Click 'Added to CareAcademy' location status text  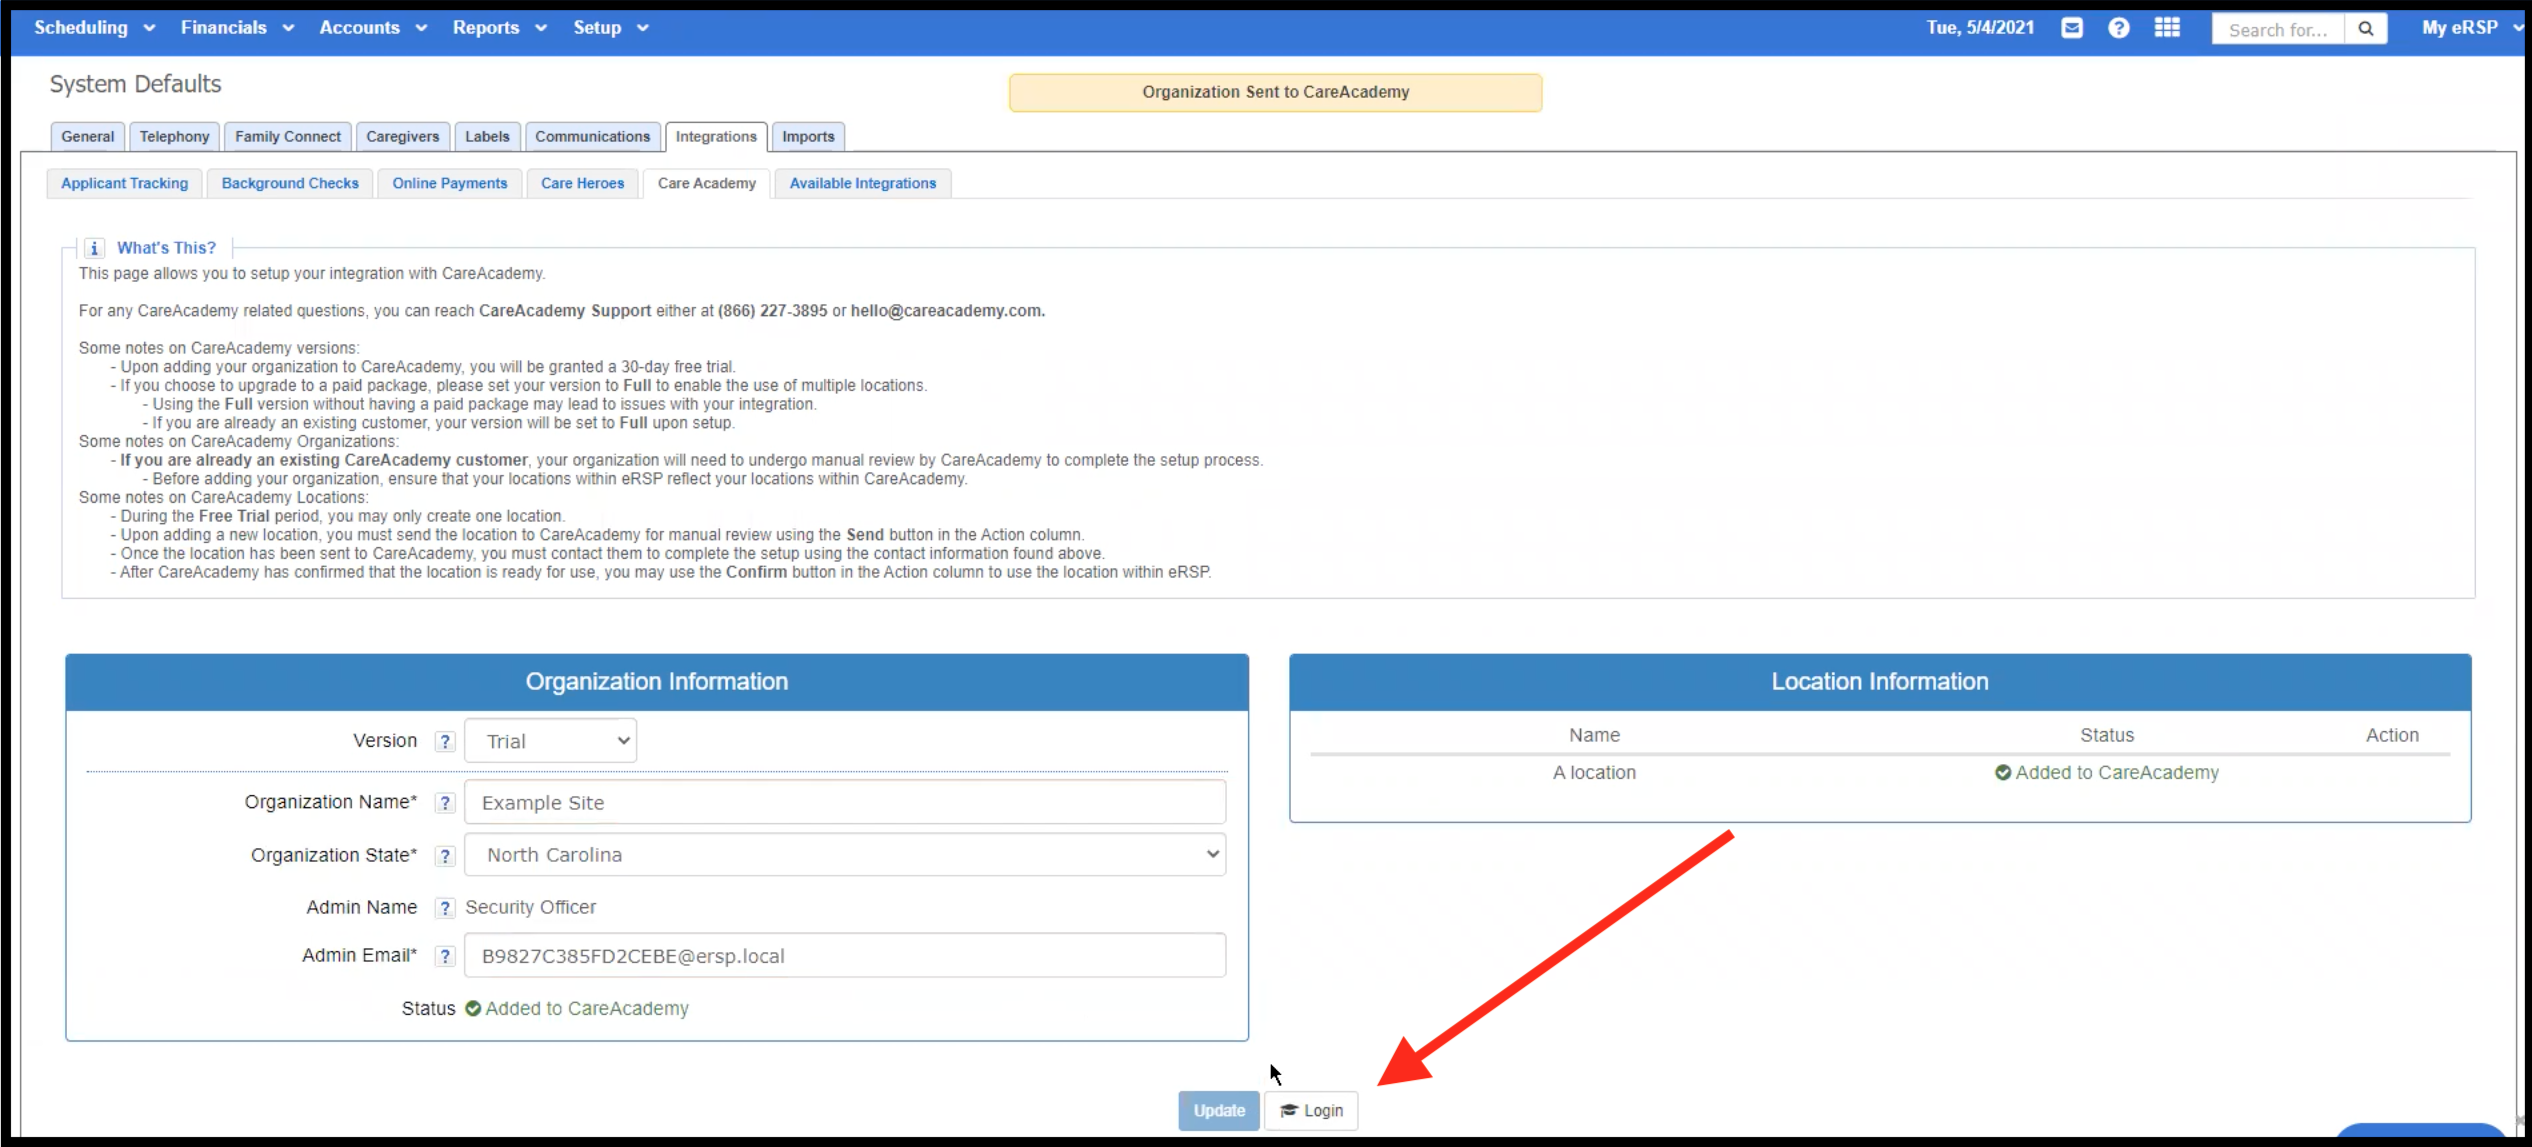[x=2117, y=772]
